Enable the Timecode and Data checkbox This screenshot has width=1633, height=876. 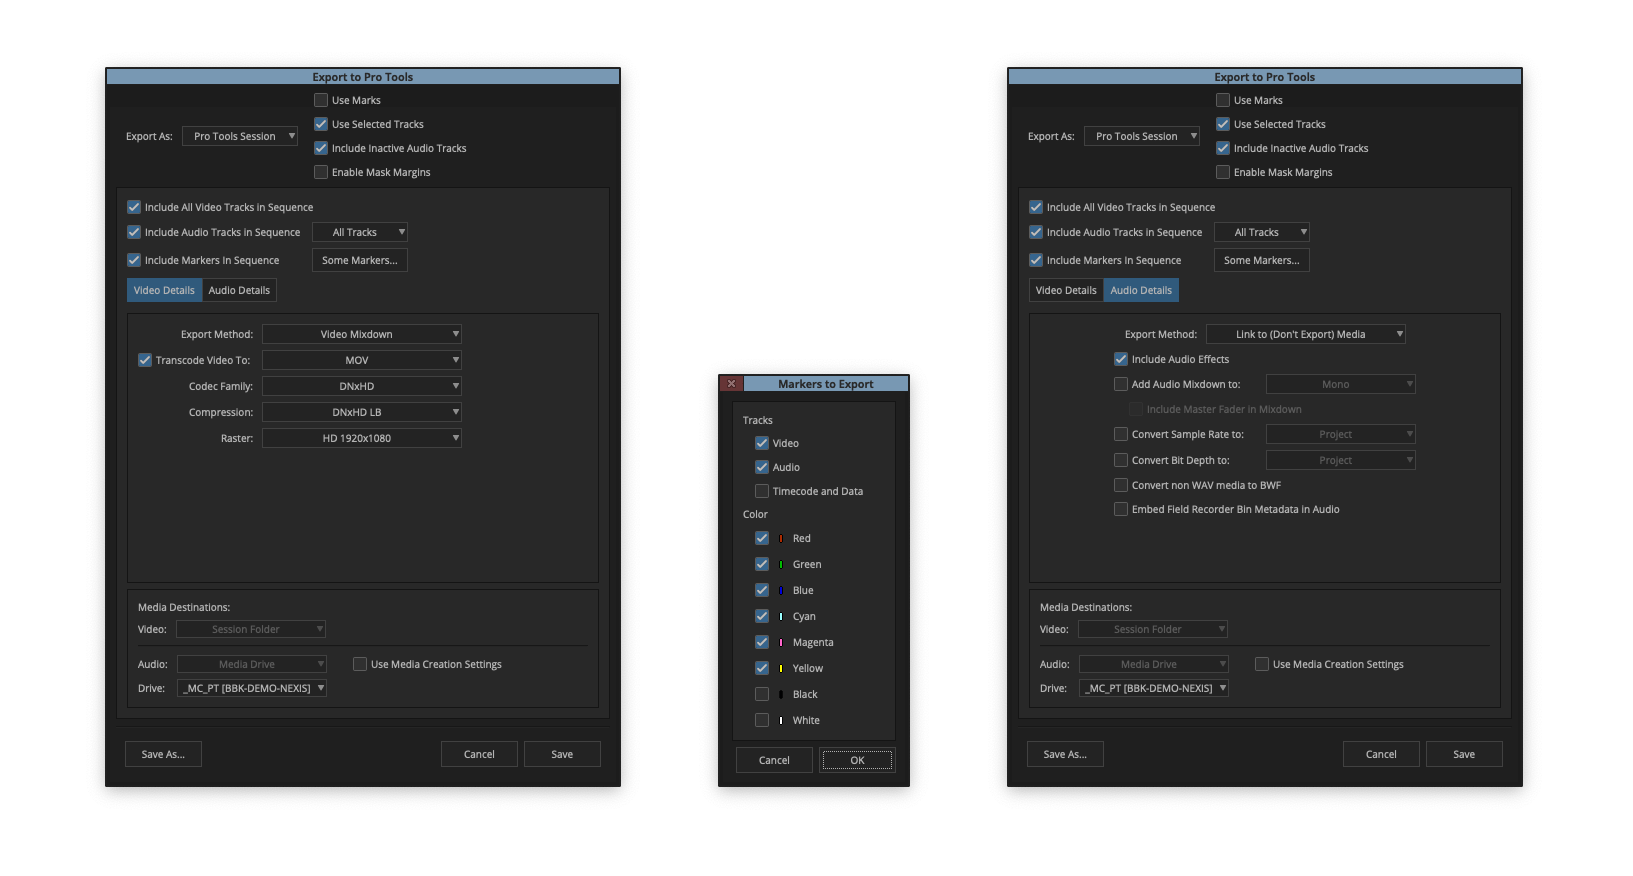pos(762,491)
